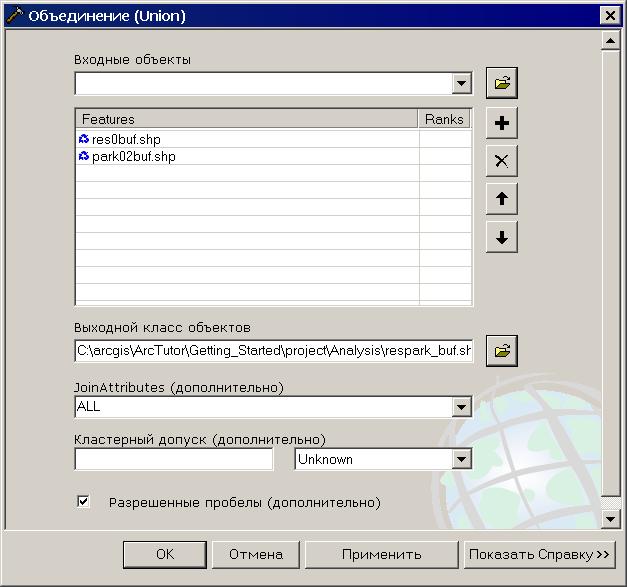Move the selected feature up with the arrow

click(x=501, y=199)
